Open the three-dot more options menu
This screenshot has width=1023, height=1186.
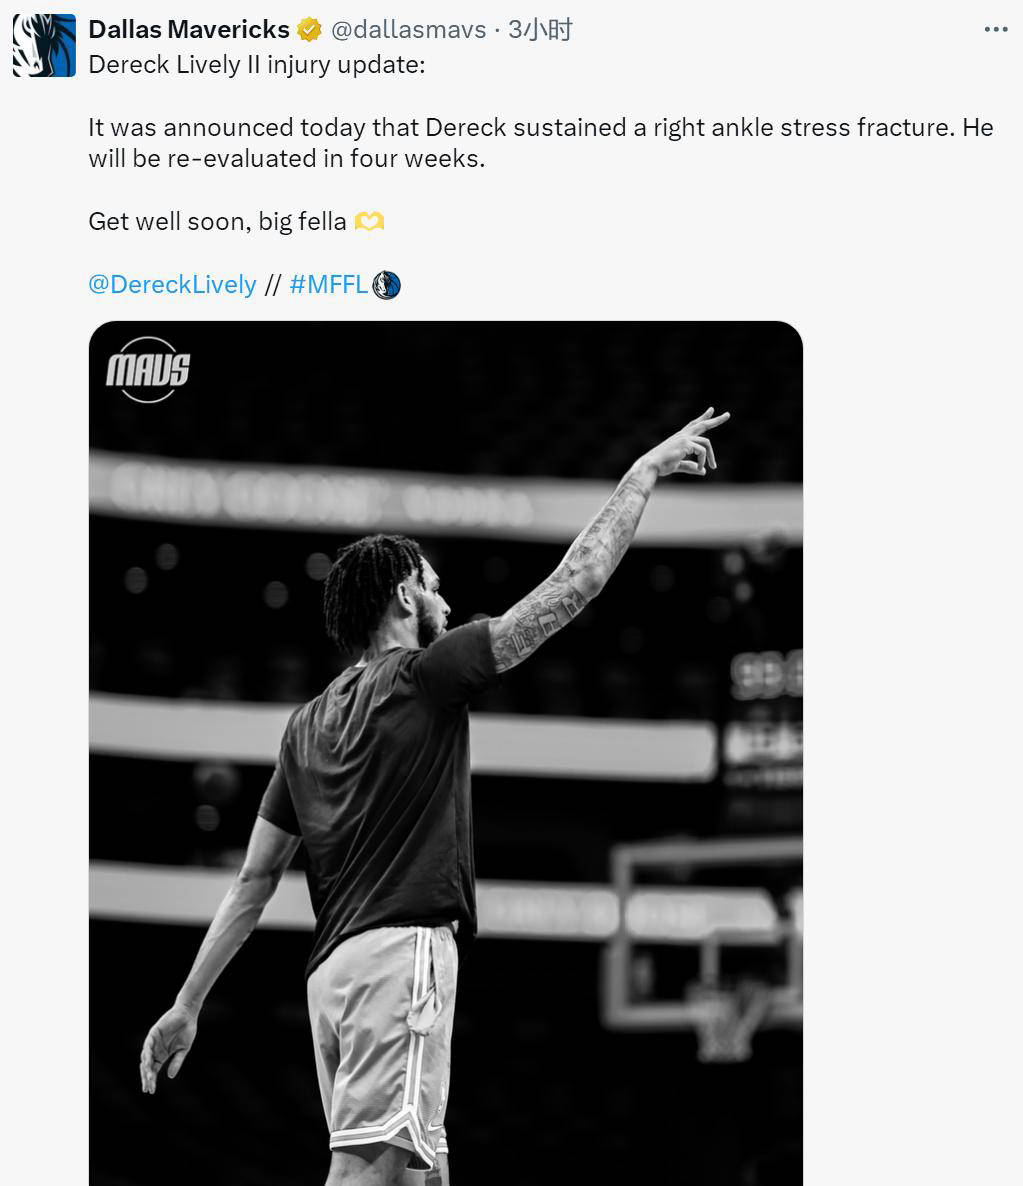[x=996, y=29]
